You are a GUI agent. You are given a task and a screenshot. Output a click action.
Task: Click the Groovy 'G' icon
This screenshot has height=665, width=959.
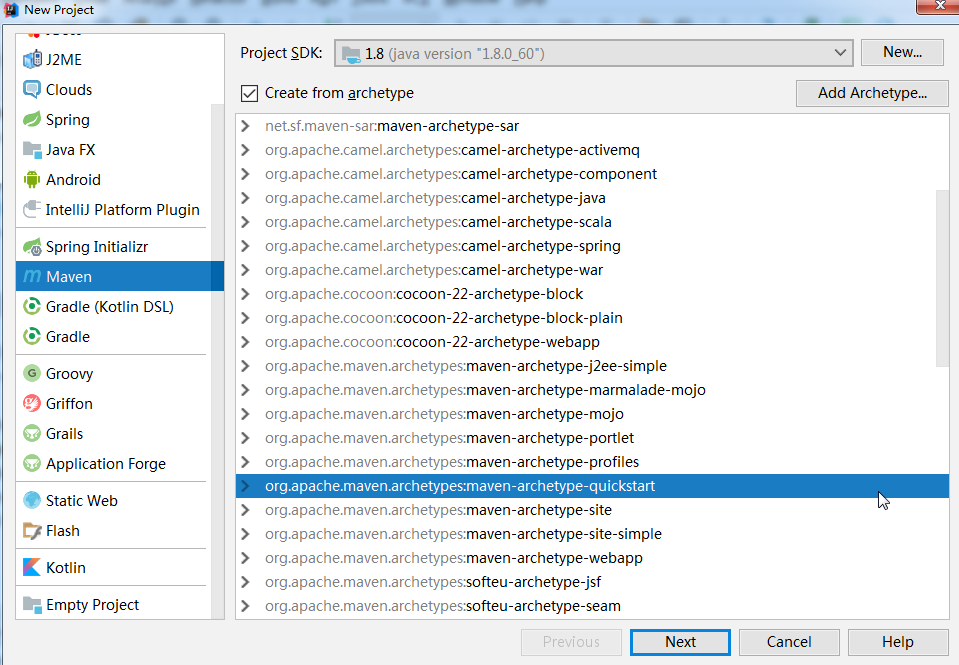32,373
